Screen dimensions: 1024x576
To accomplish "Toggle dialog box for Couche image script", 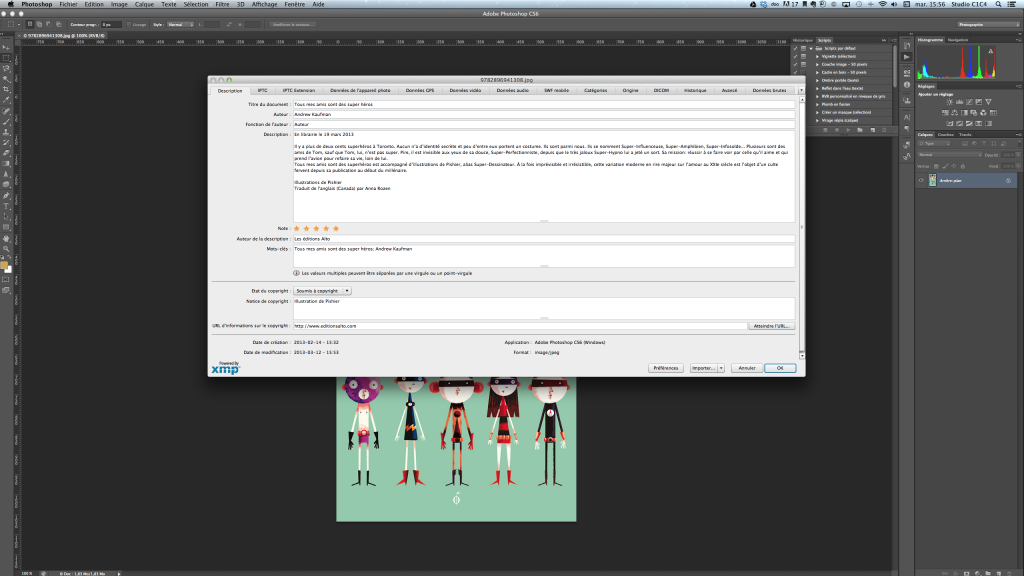I will click(803, 64).
